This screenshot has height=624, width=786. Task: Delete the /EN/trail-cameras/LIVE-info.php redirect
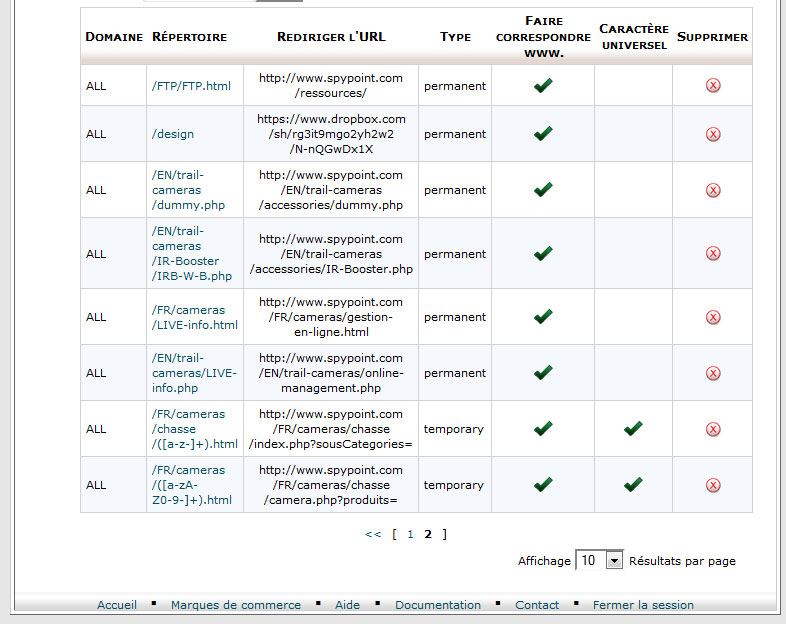tap(713, 373)
